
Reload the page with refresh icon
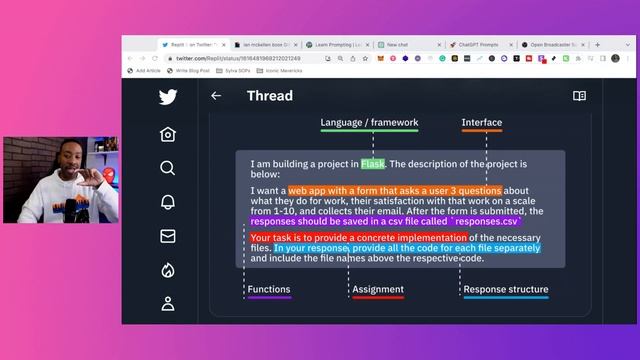click(155, 59)
